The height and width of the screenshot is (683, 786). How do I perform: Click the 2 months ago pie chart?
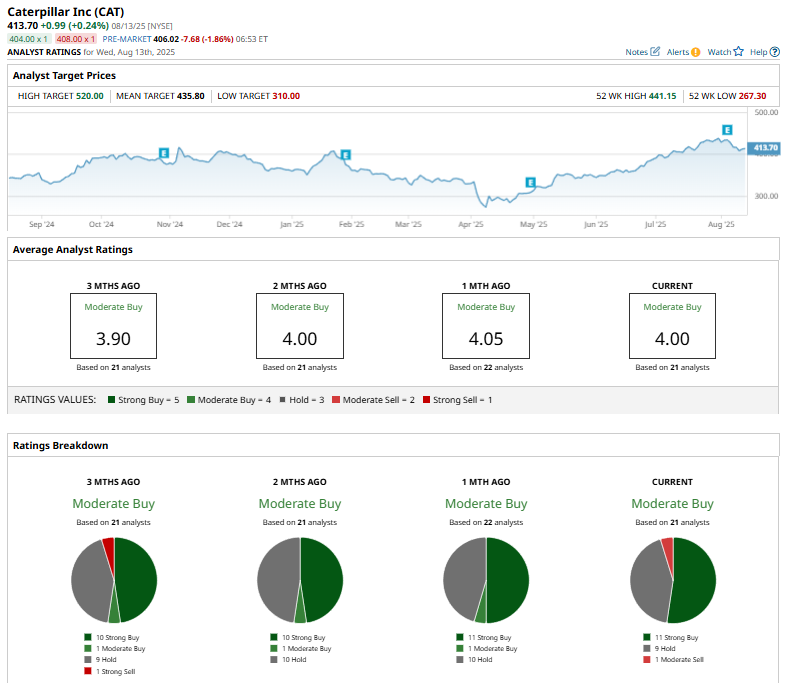(x=300, y=580)
